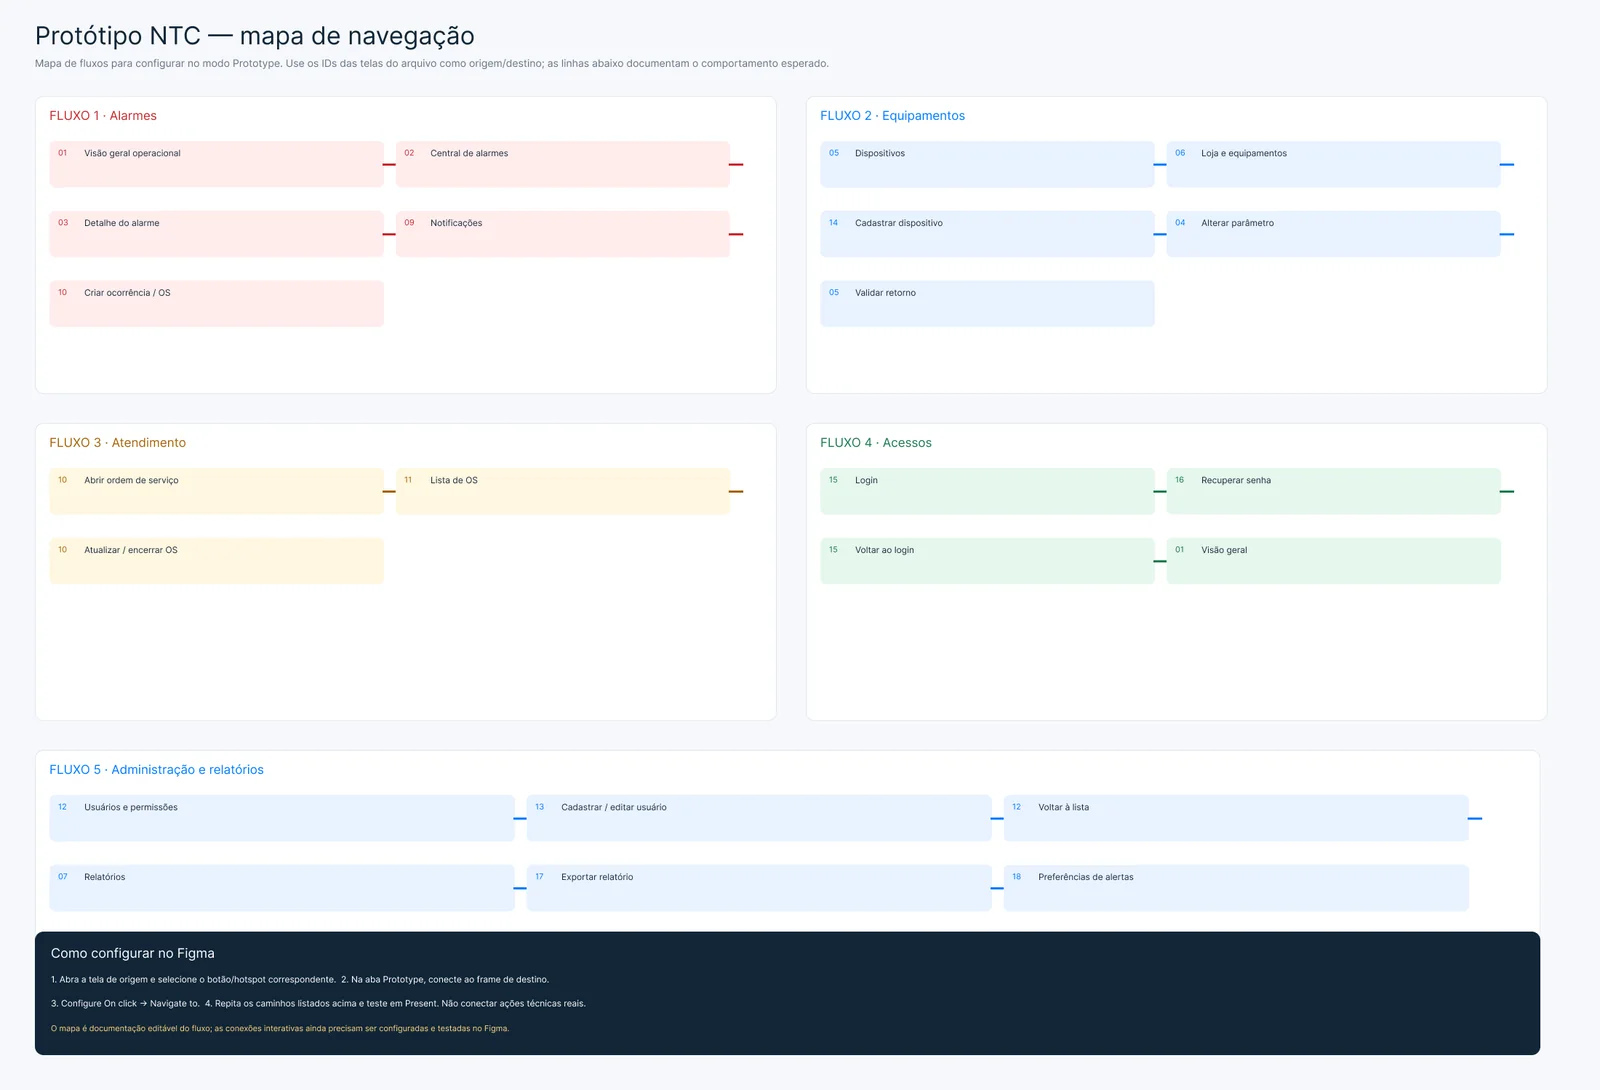Select the Como configurar no Figma title
Viewport: 1600px width, 1090px height.
133,953
